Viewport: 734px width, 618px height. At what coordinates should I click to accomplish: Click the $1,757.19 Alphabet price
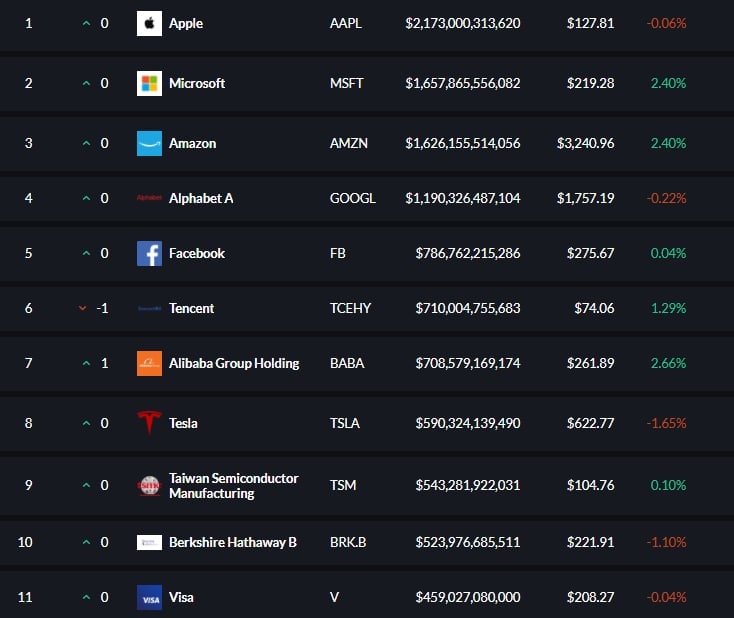pos(585,198)
